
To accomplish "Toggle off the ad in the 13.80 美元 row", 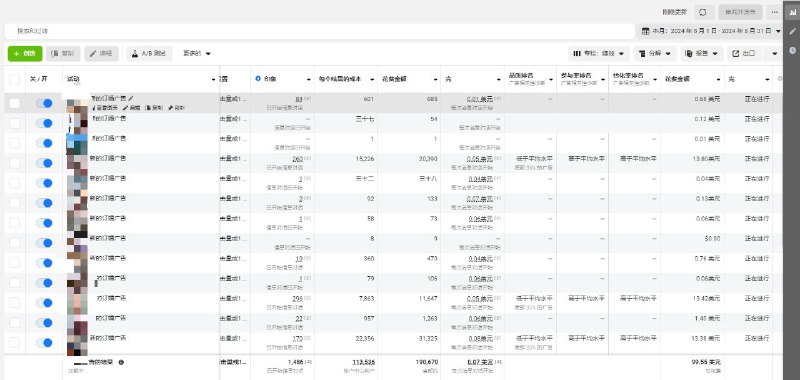I will pos(44,163).
